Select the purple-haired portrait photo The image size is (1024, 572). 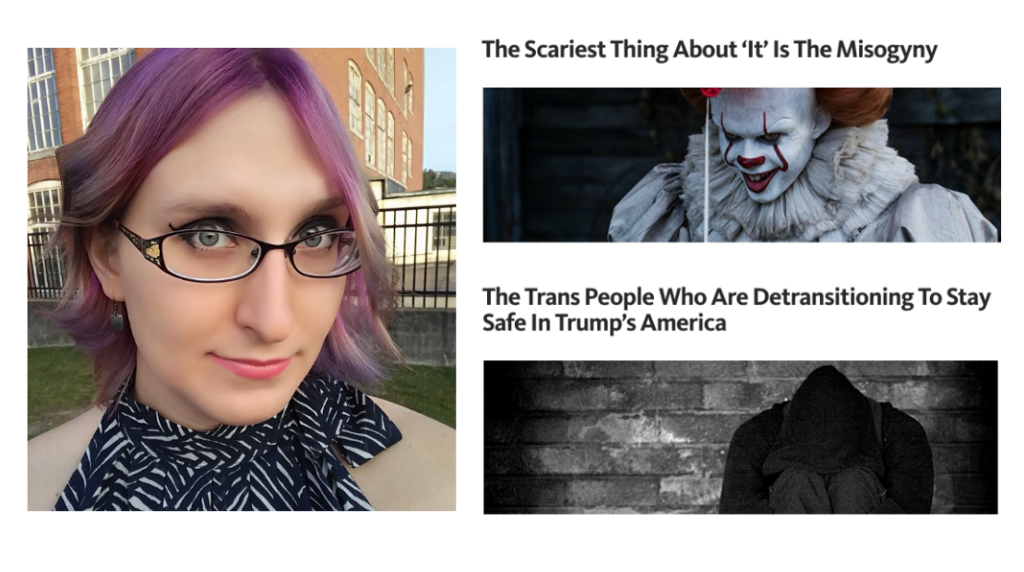click(x=242, y=279)
